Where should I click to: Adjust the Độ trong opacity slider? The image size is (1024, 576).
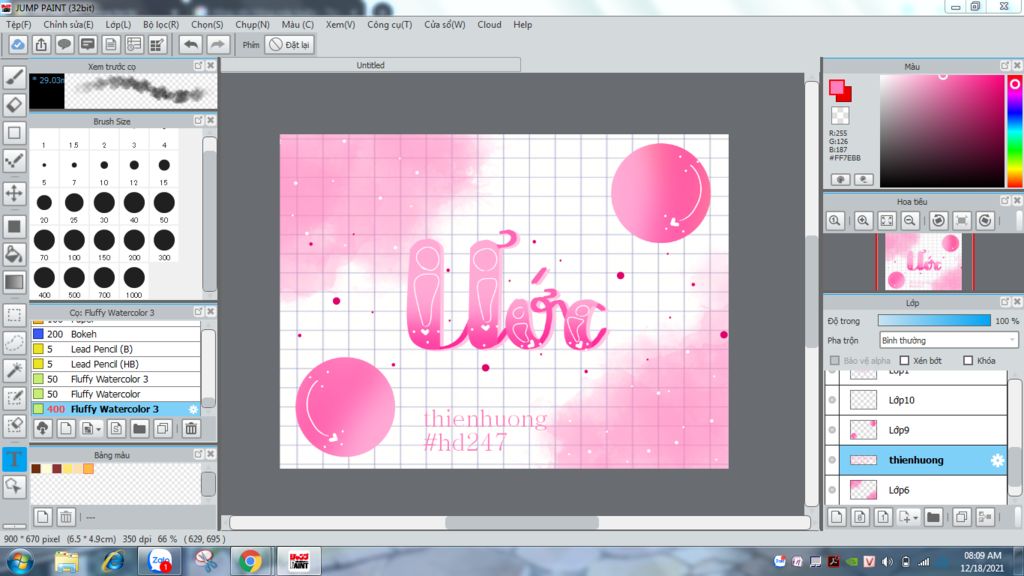[x=934, y=321]
